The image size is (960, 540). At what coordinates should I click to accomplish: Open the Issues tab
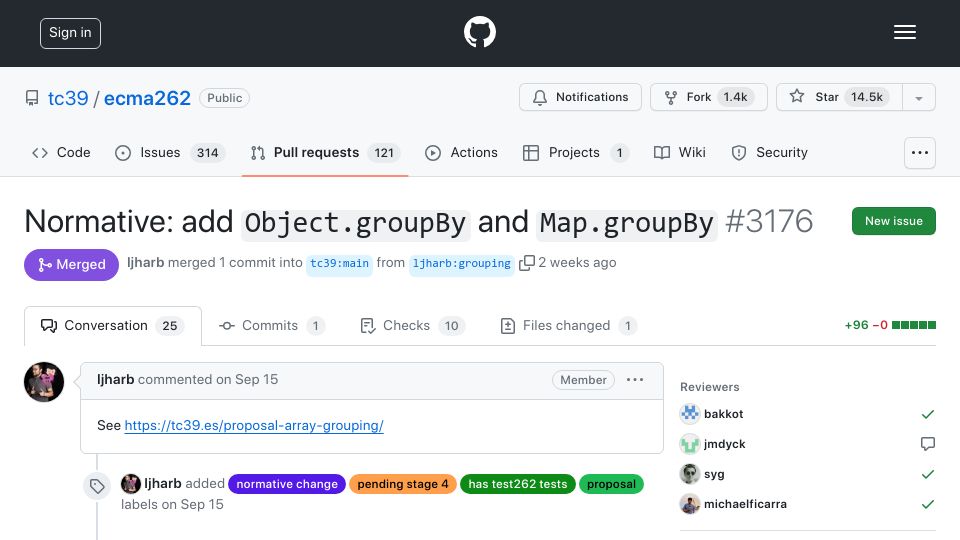coord(170,152)
